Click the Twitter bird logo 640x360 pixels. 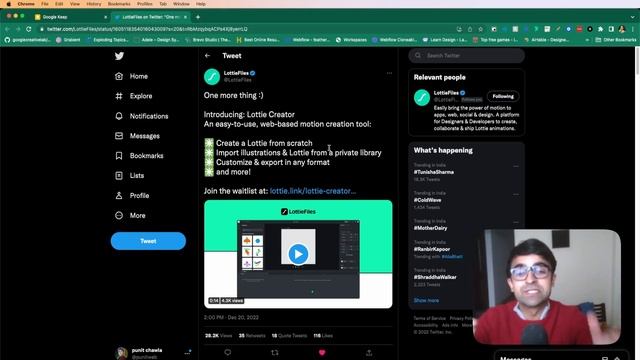pos(119,56)
